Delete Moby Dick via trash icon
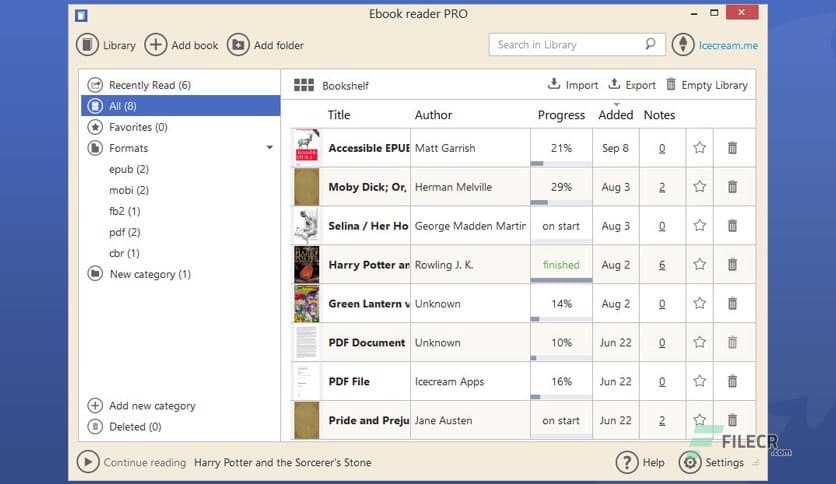This screenshot has width=836, height=484. pos(733,187)
